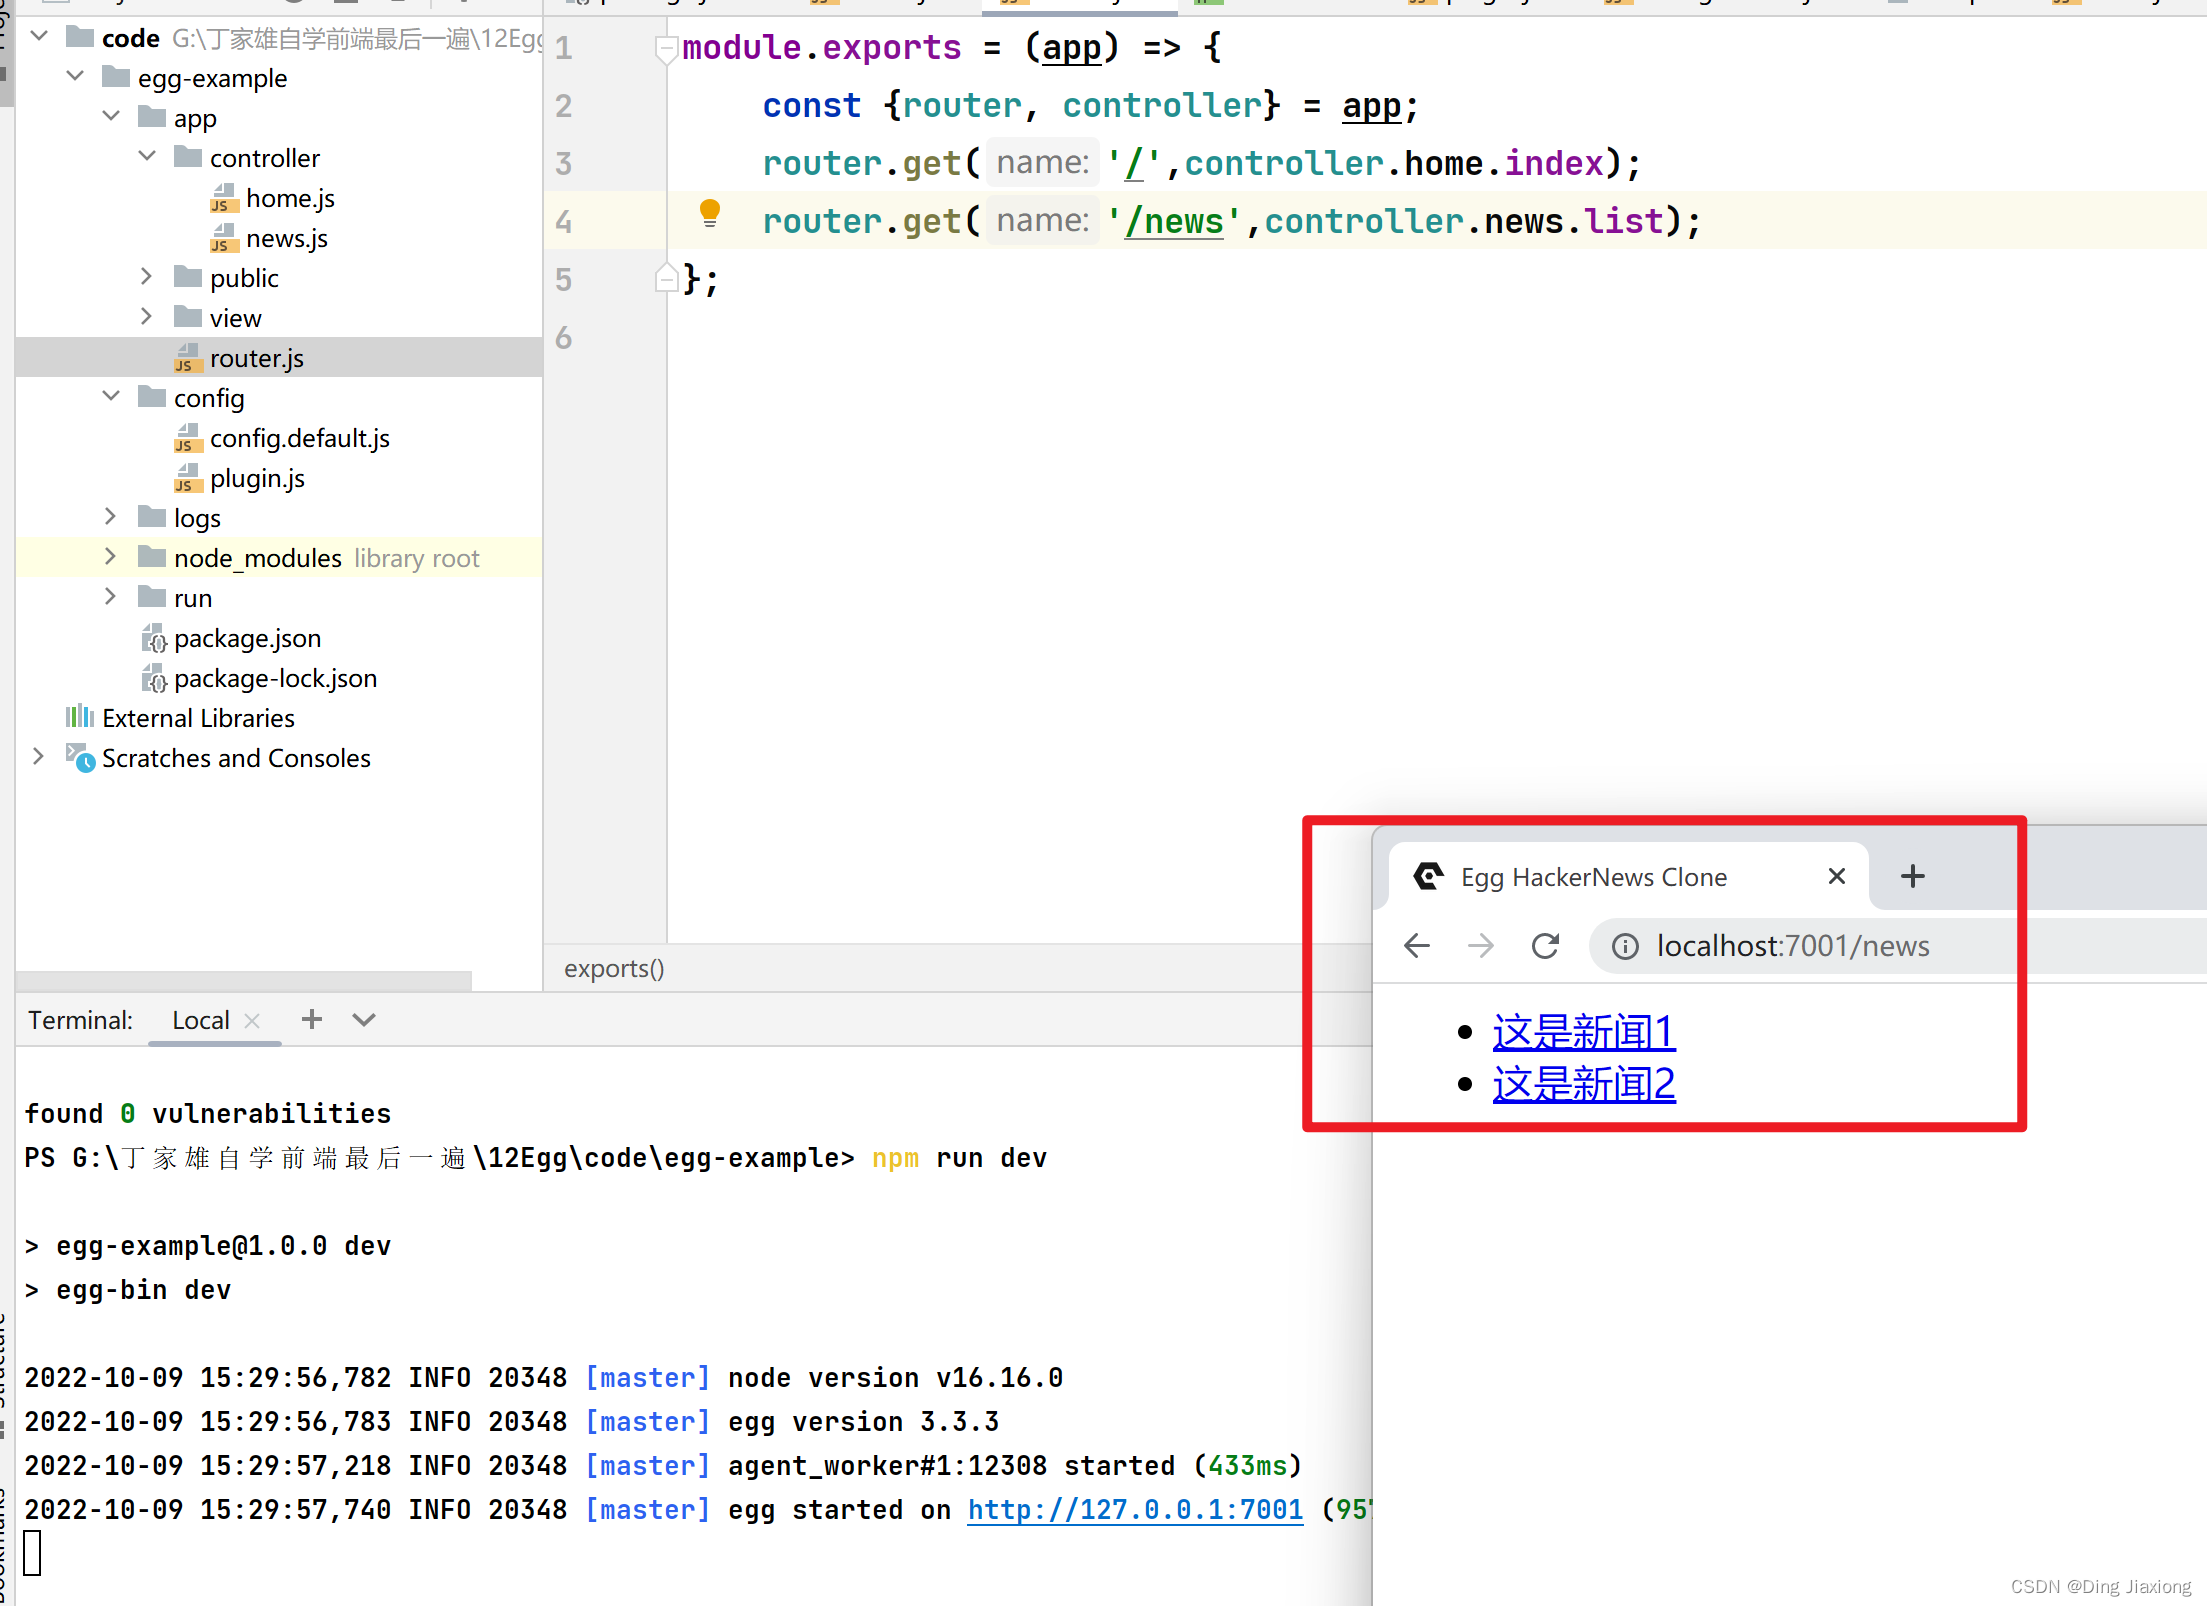Click the Scratches and Consoles icon
The height and width of the screenshot is (1606, 2207).
pyautogui.click(x=81, y=757)
